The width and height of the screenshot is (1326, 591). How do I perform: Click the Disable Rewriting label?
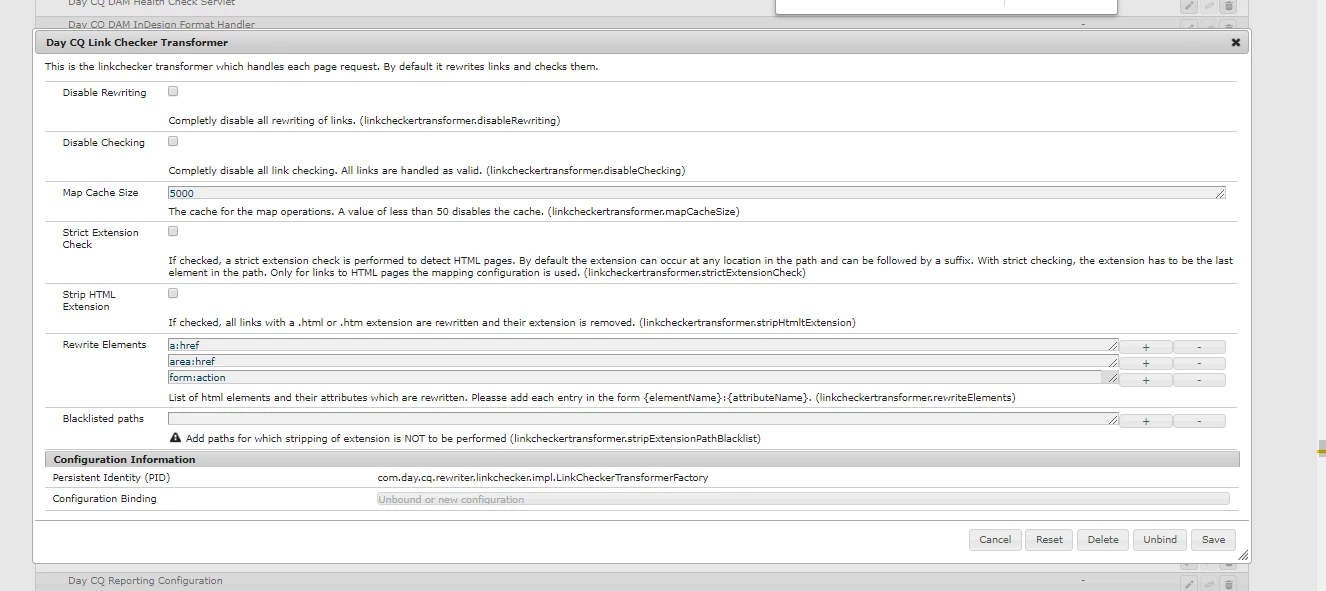104,93
